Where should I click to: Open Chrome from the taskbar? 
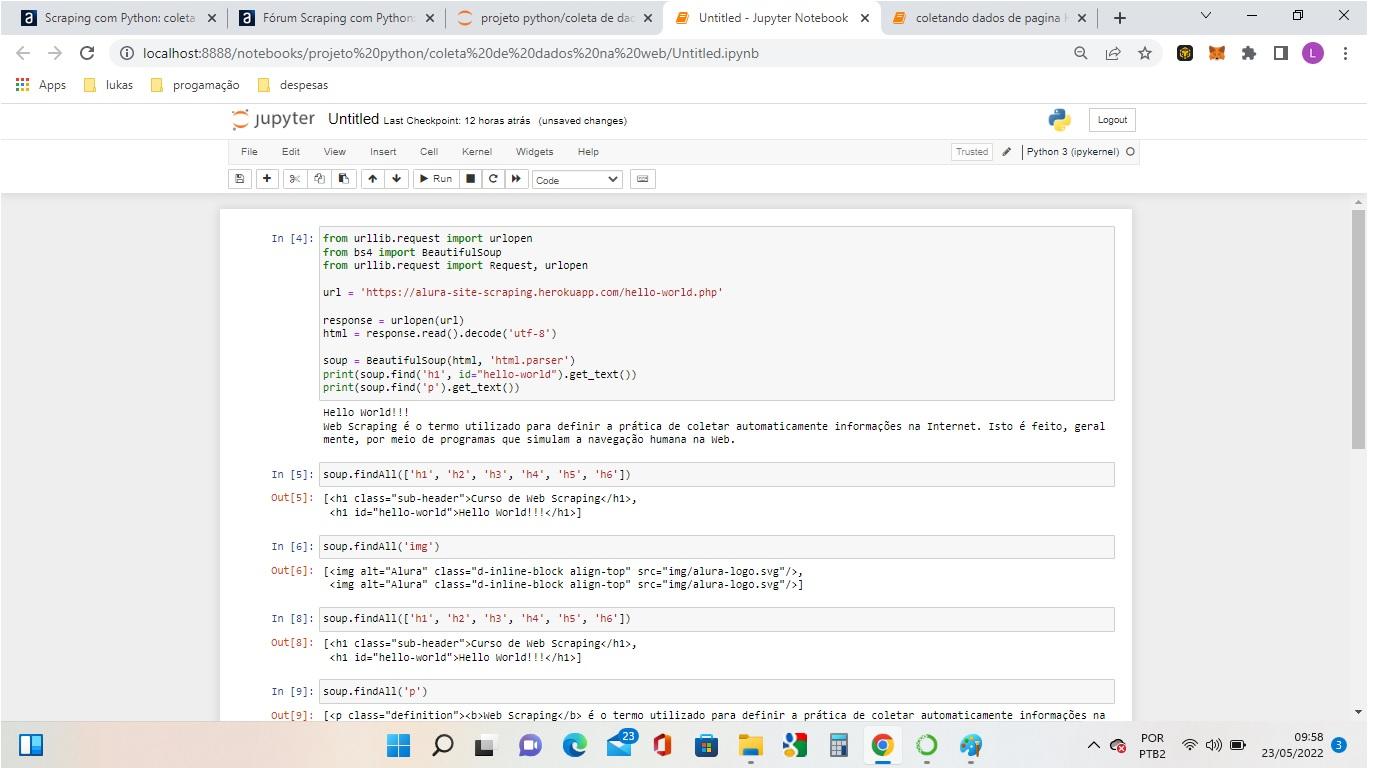coord(882,745)
